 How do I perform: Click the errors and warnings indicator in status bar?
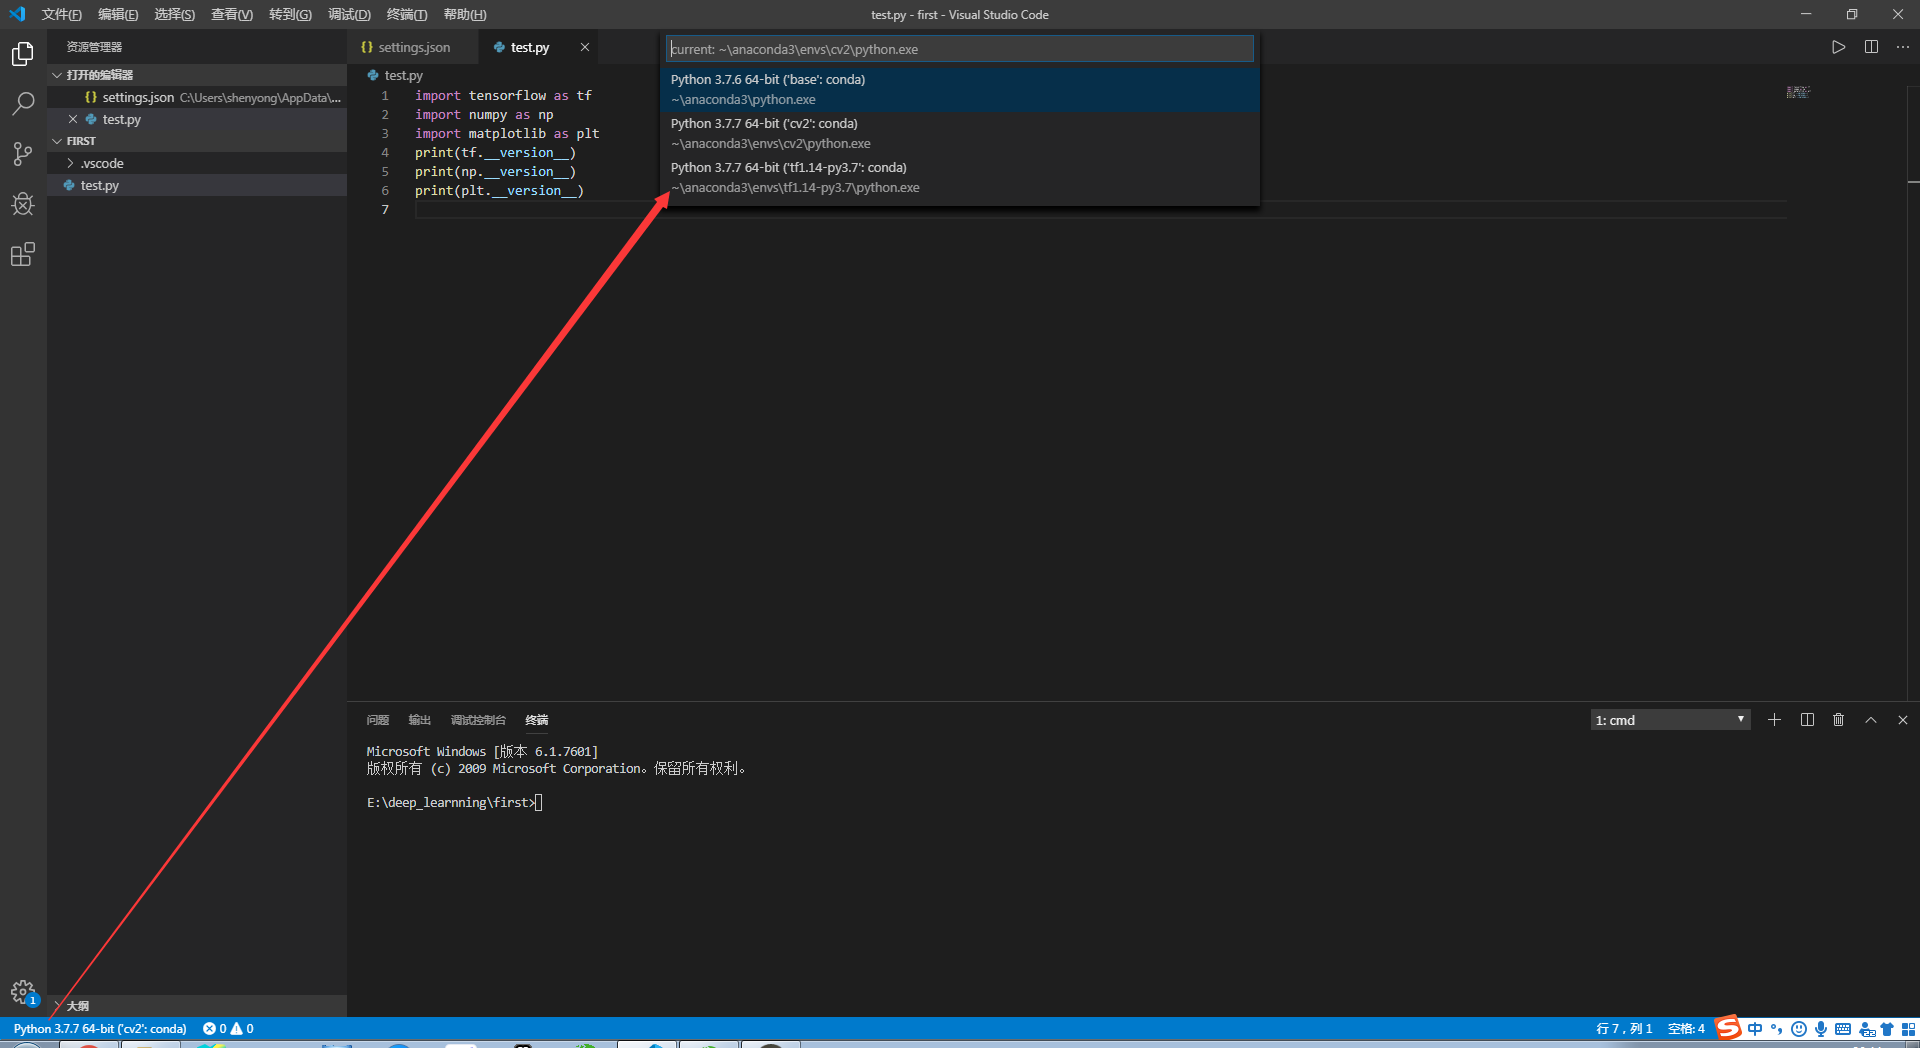(227, 1028)
